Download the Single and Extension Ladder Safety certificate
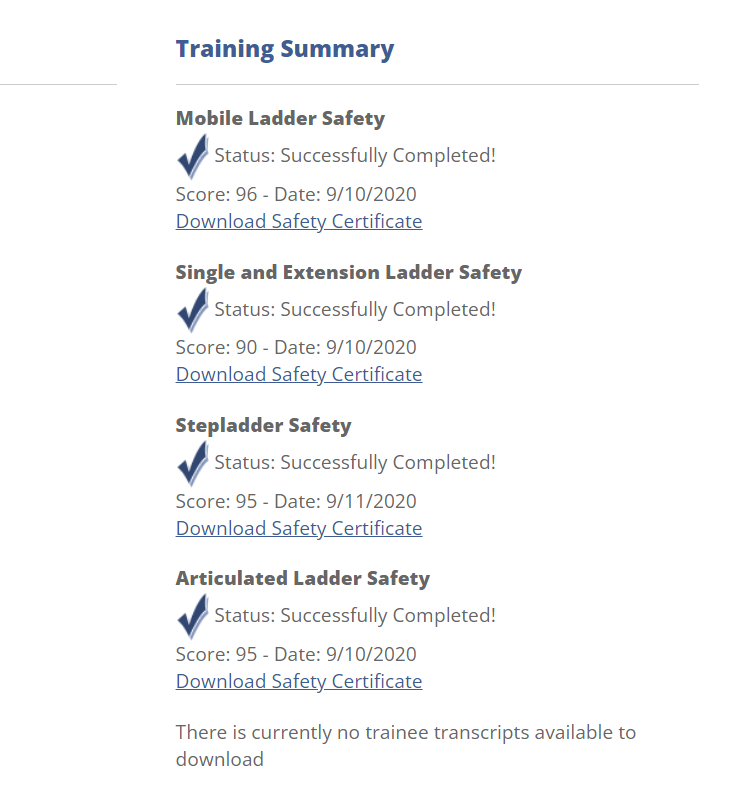 click(x=299, y=374)
